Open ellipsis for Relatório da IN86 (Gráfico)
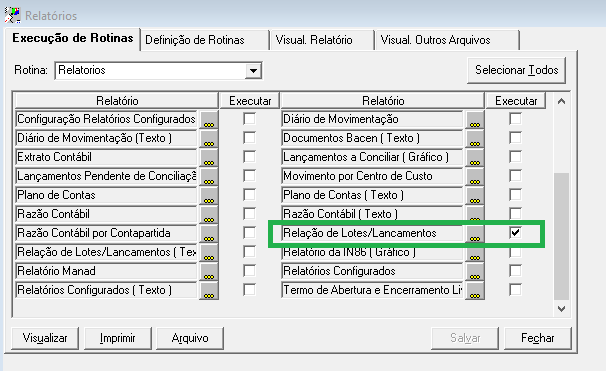The width and height of the screenshot is (606, 371). click(475, 252)
